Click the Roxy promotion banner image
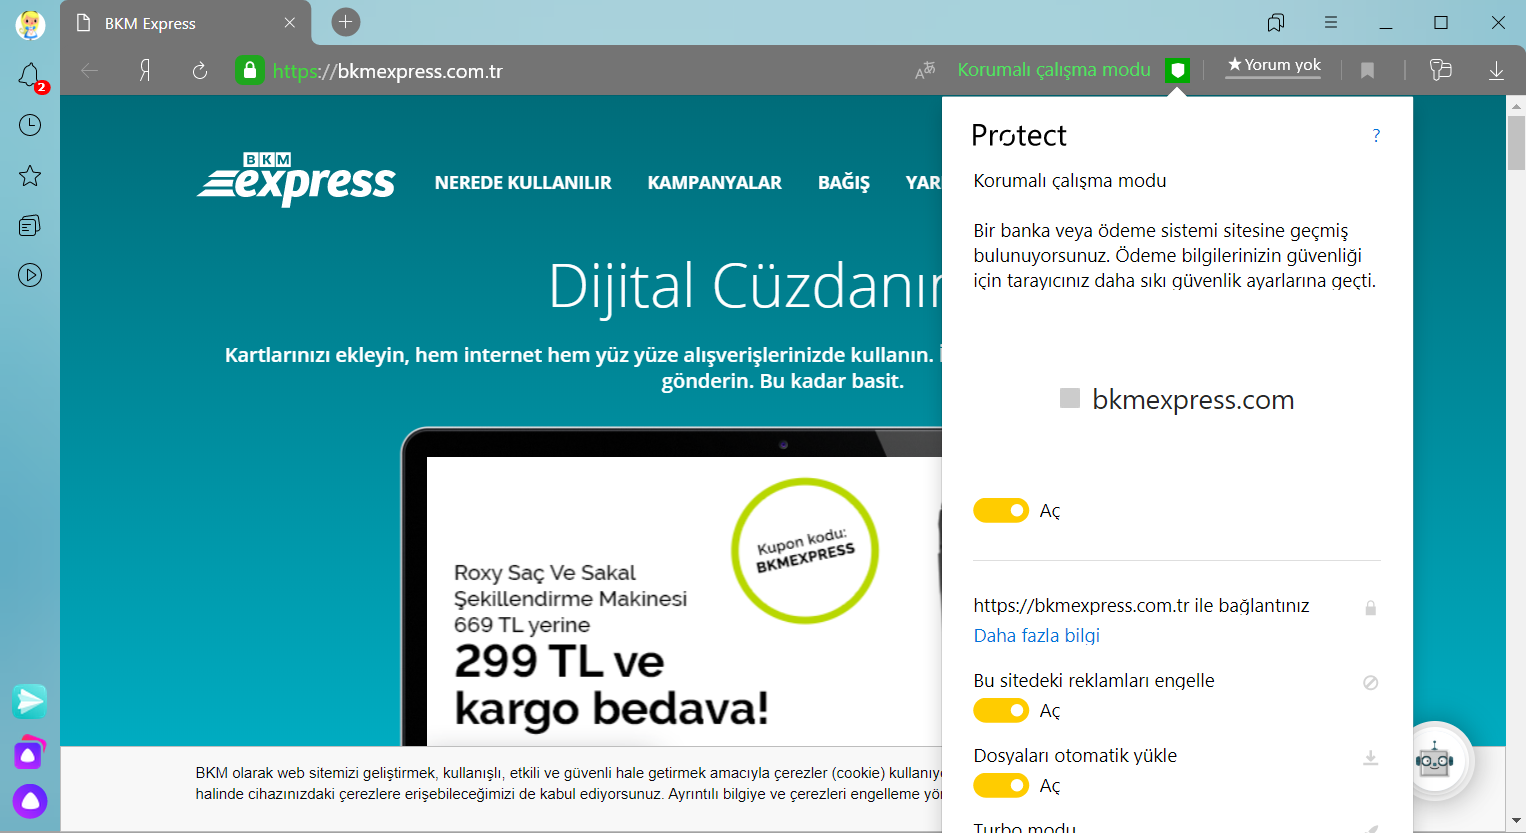1526x833 pixels. (x=684, y=600)
